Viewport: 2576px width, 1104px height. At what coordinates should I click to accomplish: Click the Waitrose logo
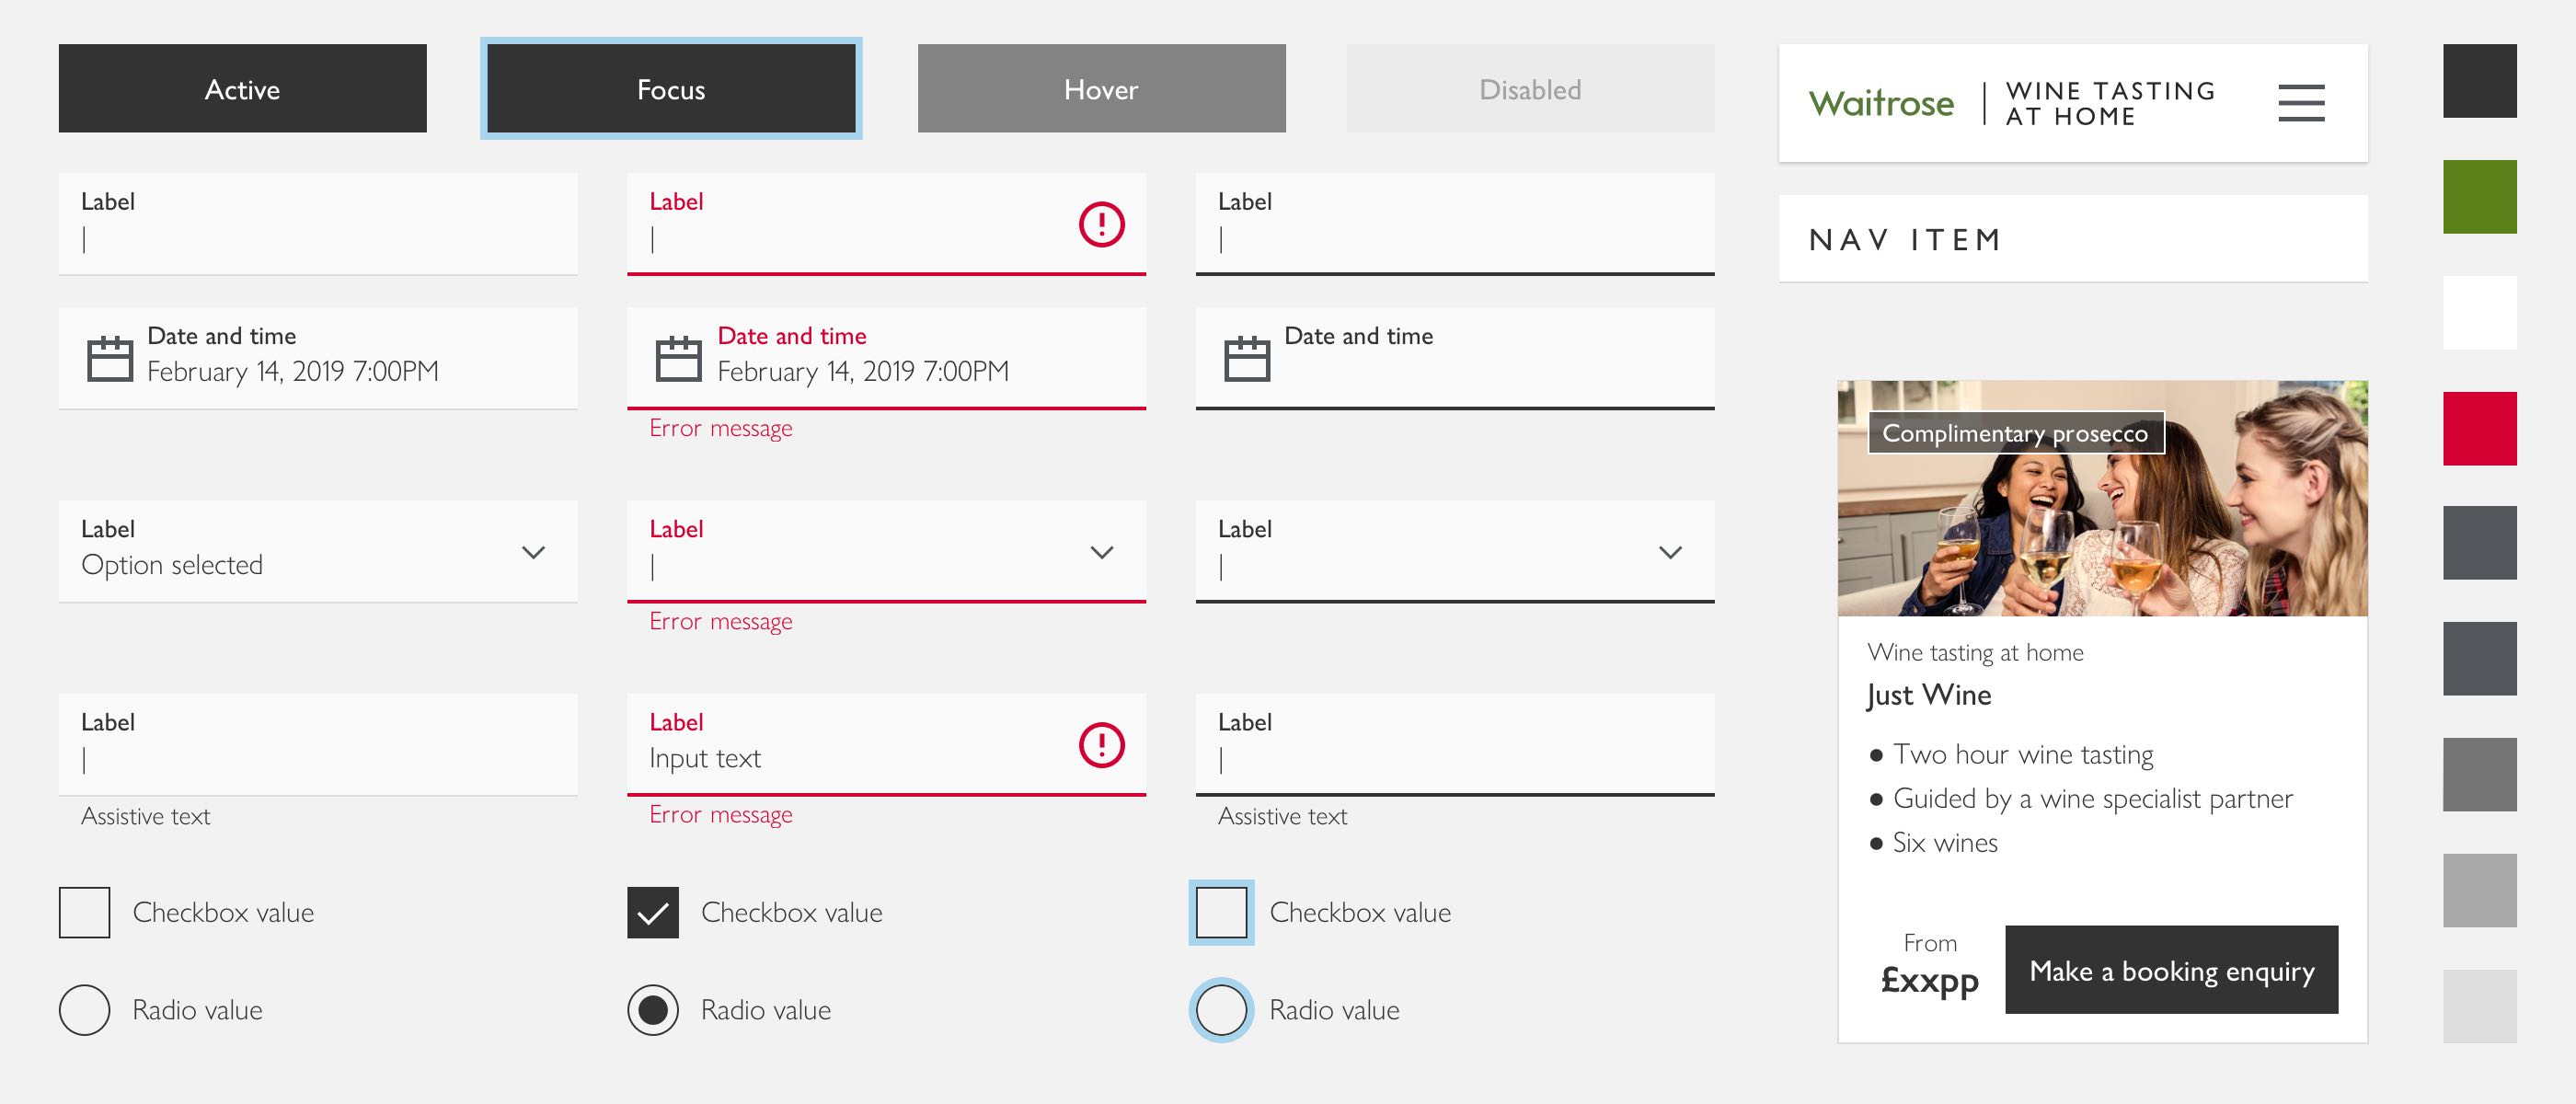coord(1881,103)
